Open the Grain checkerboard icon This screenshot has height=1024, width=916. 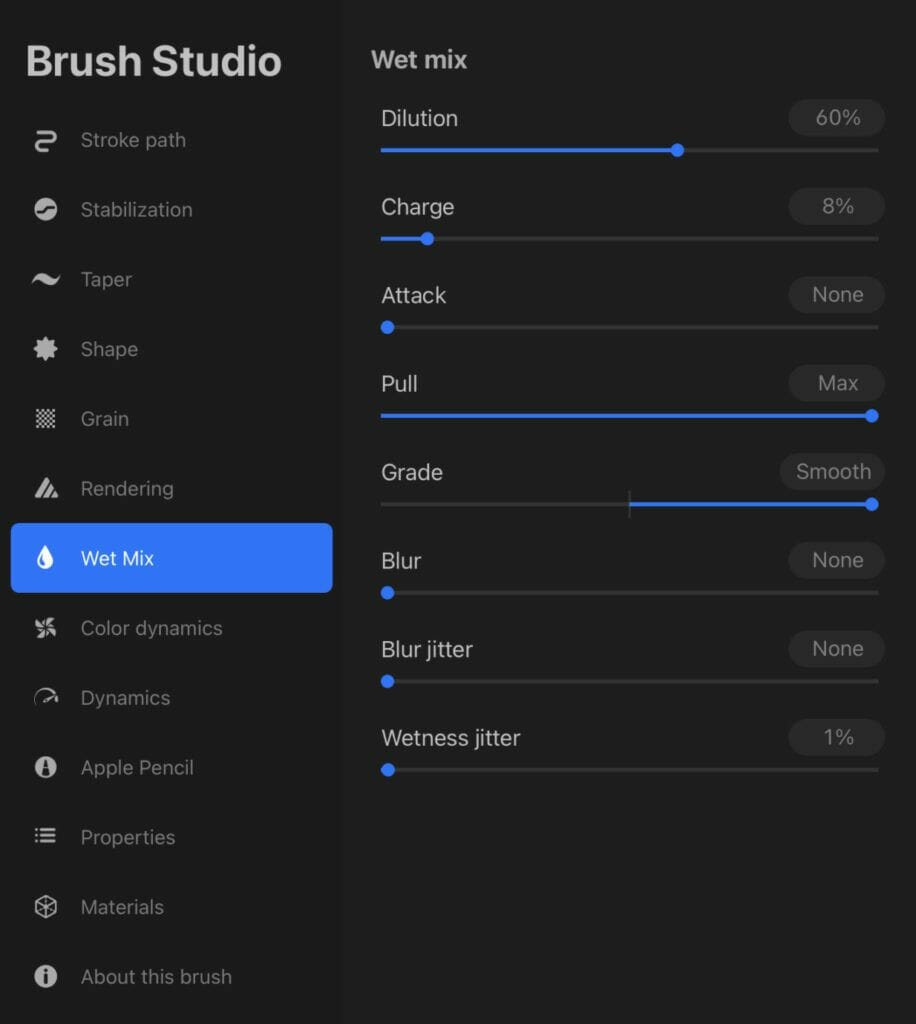(45, 419)
